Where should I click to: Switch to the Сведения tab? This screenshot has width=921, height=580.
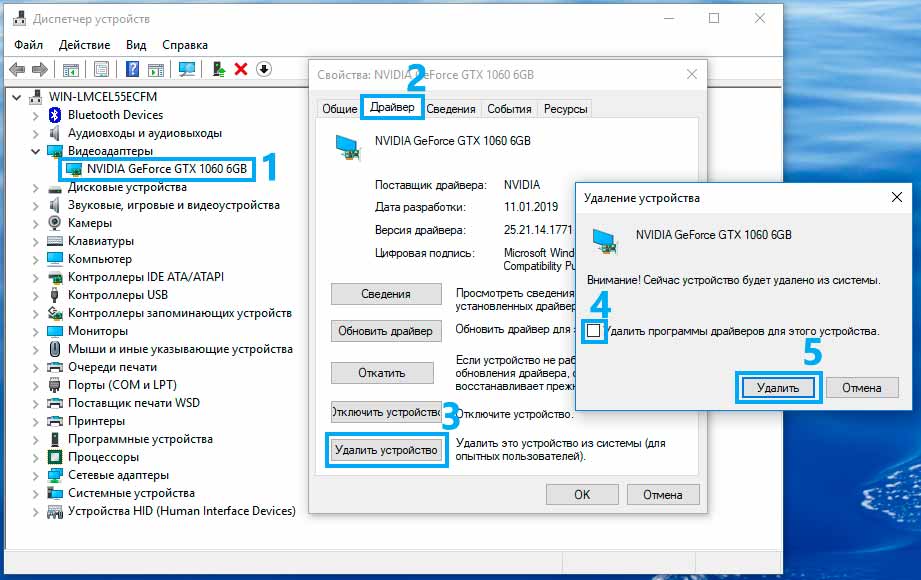(x=451, y=109)
